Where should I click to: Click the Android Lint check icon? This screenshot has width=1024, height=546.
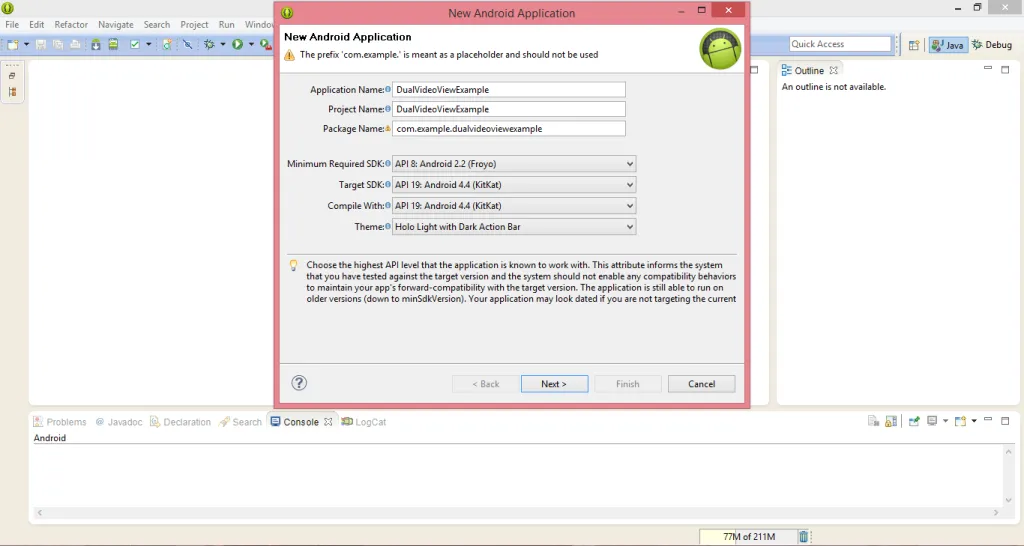click(x=135, y=44)
